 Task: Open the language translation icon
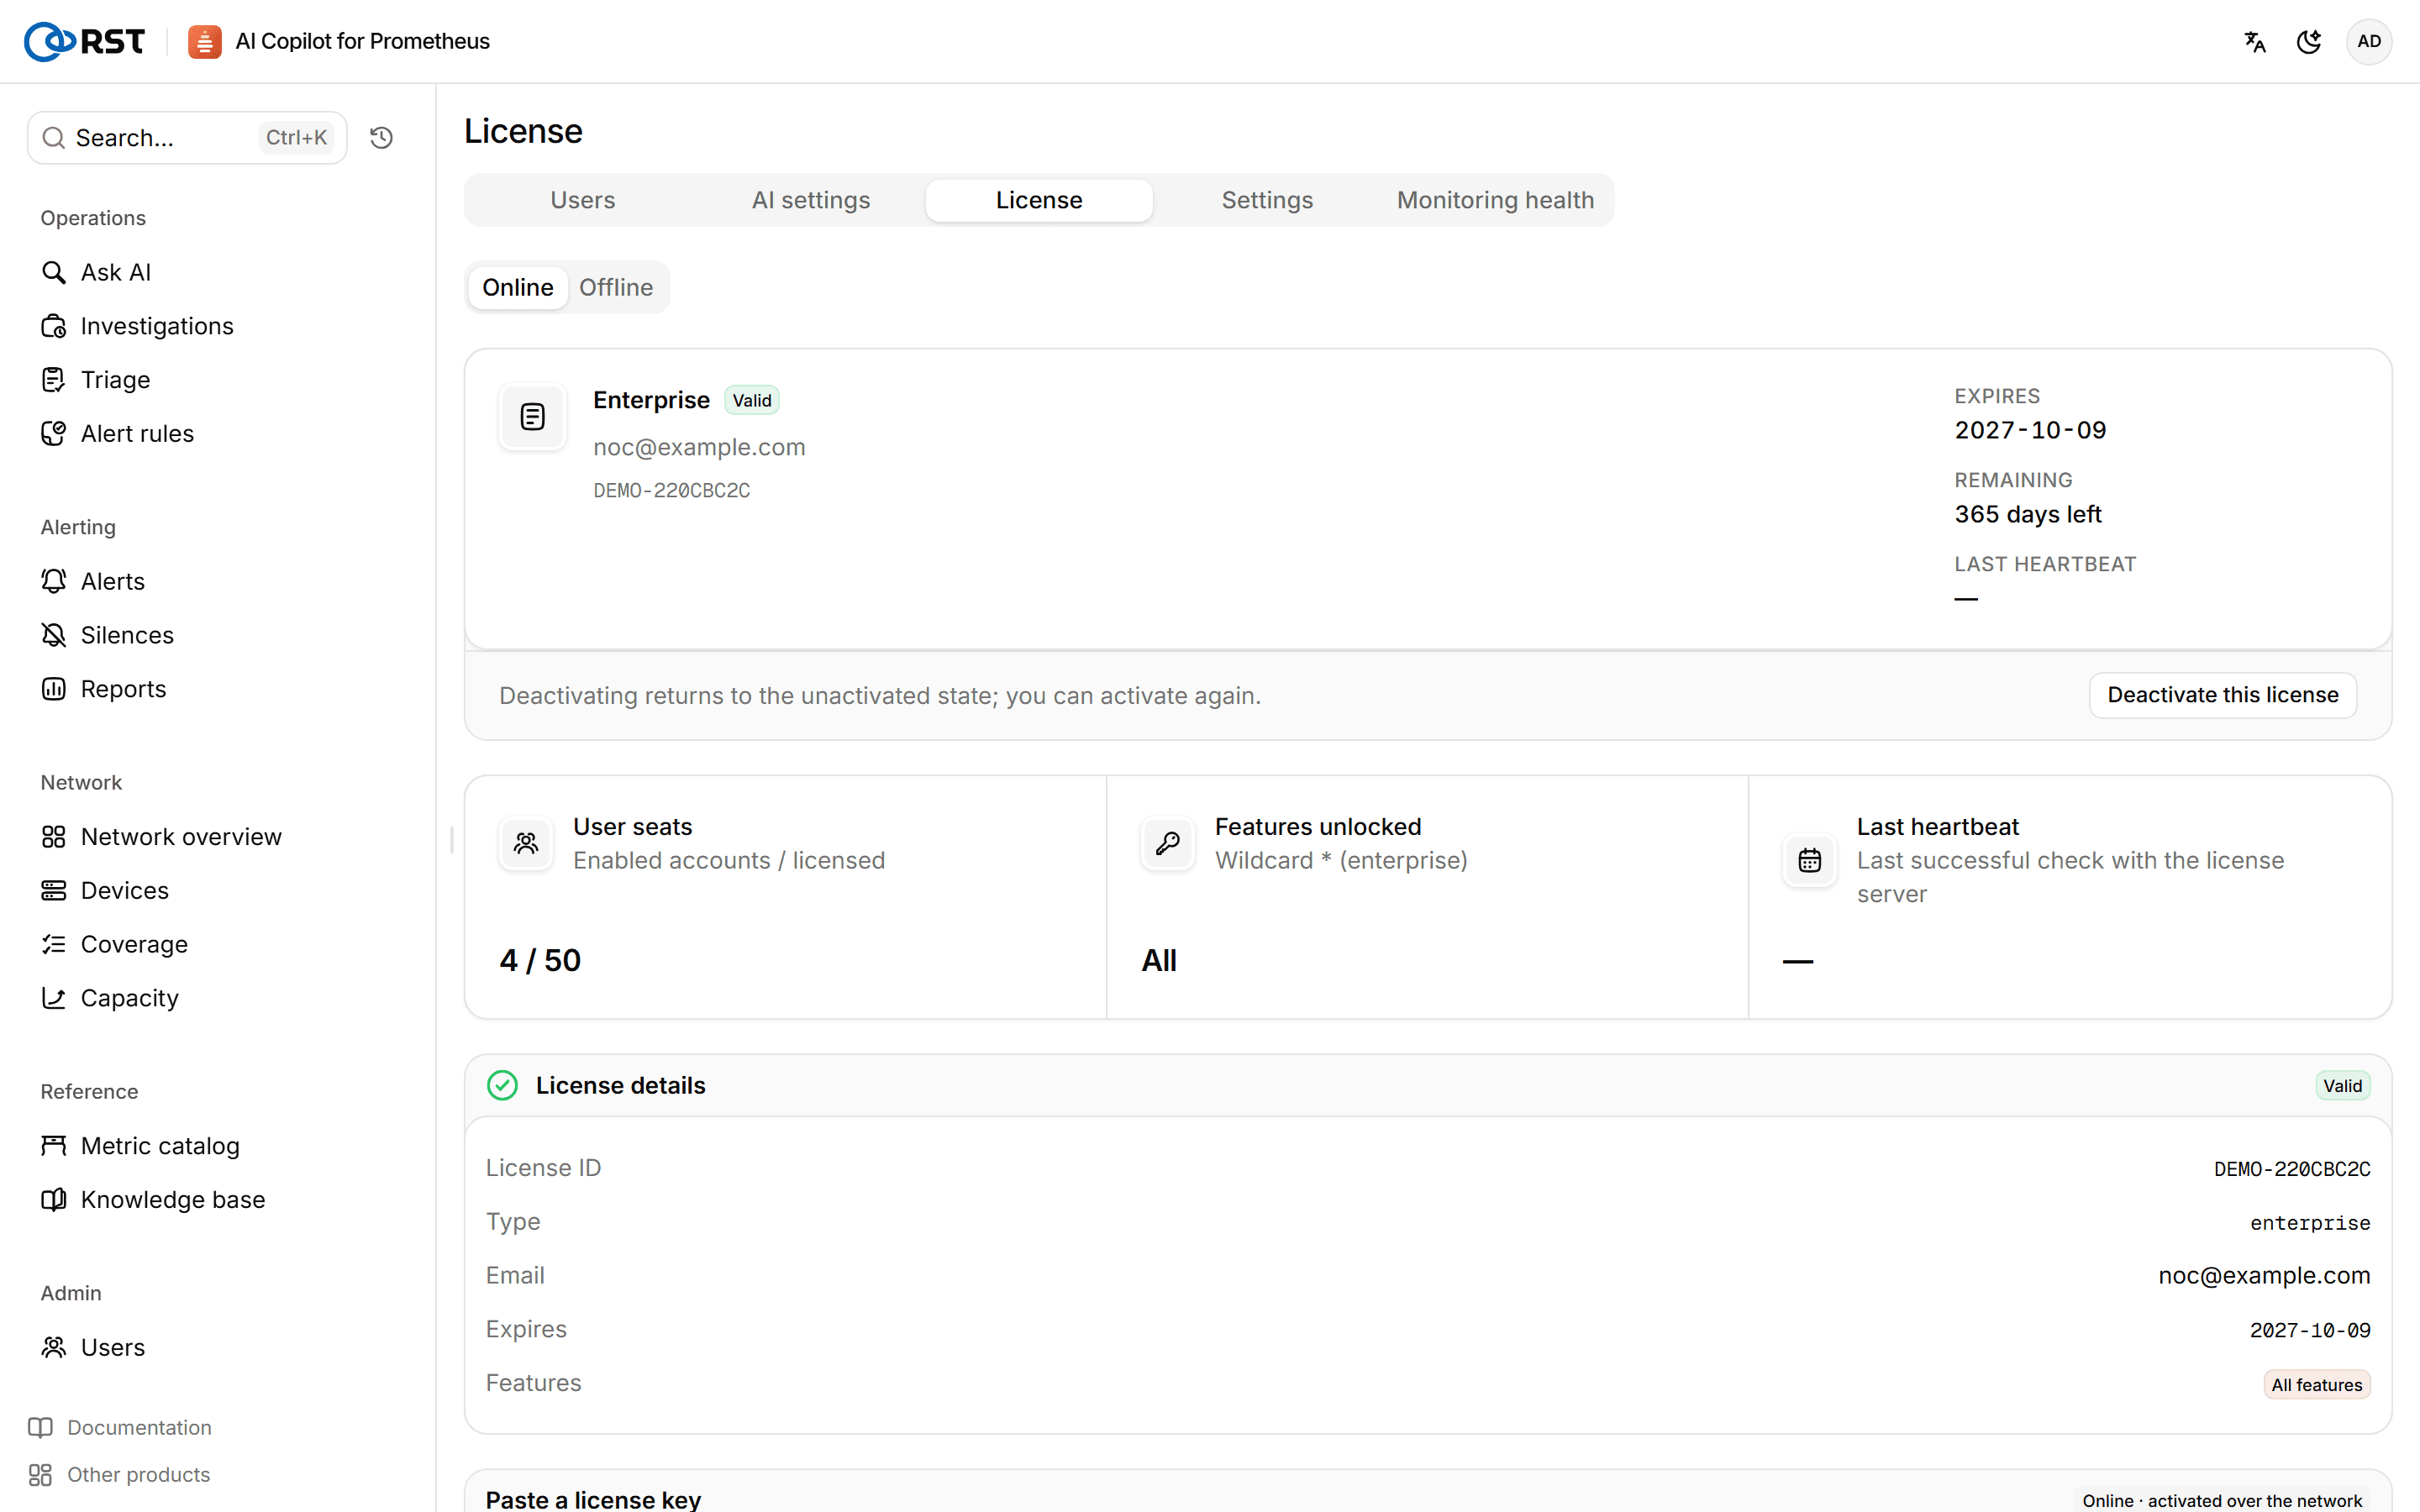click(2254, 41)
